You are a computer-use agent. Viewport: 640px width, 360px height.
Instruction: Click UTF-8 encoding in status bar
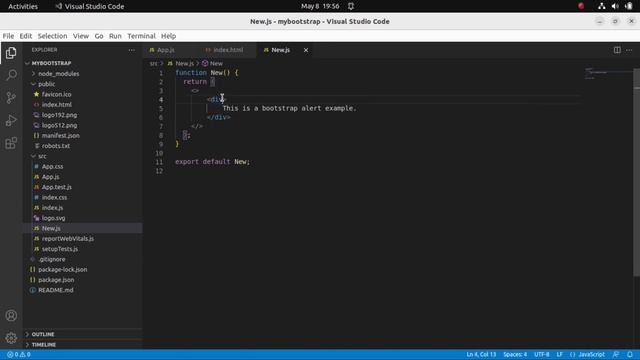542,354
